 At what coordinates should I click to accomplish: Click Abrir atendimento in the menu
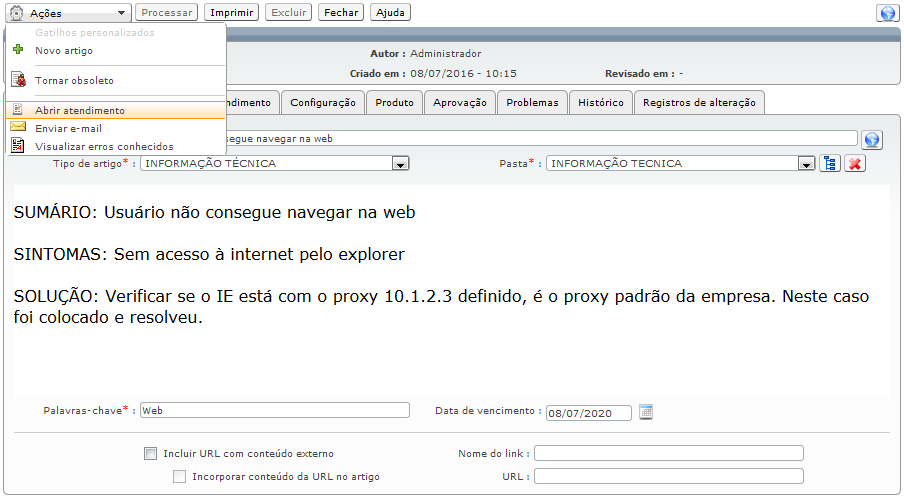(x=80, y=111)
